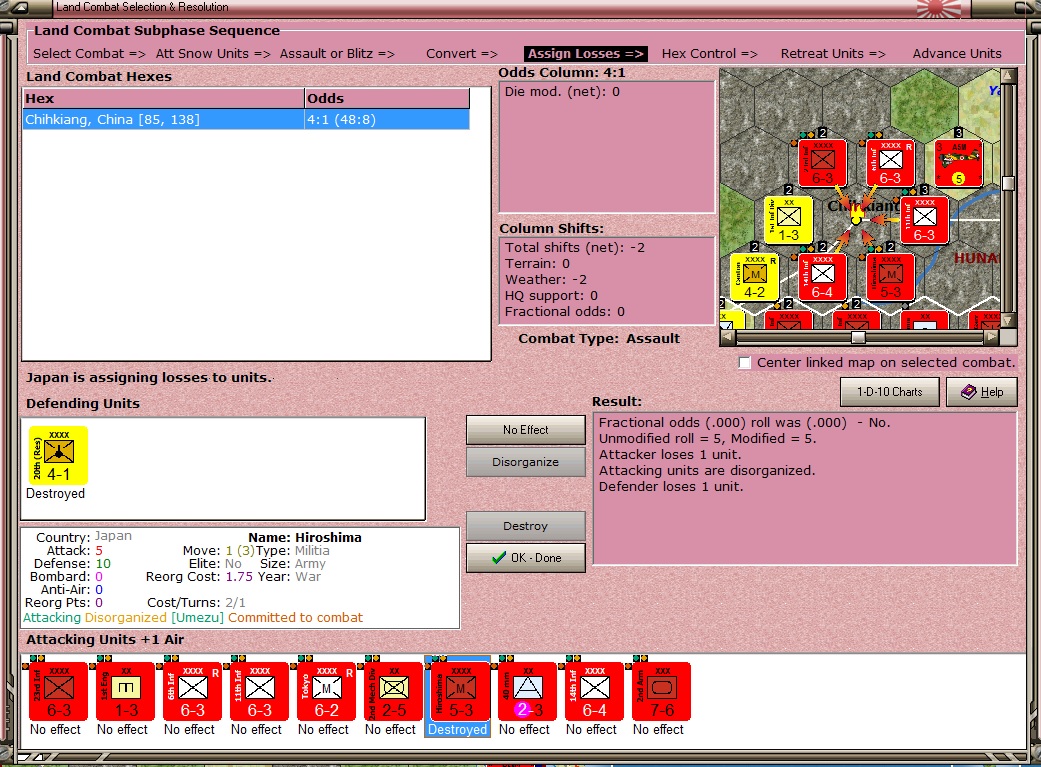
Task: Select the 6th Inf 6-3 attacking unit counter
Action: [x=193, y=691]
